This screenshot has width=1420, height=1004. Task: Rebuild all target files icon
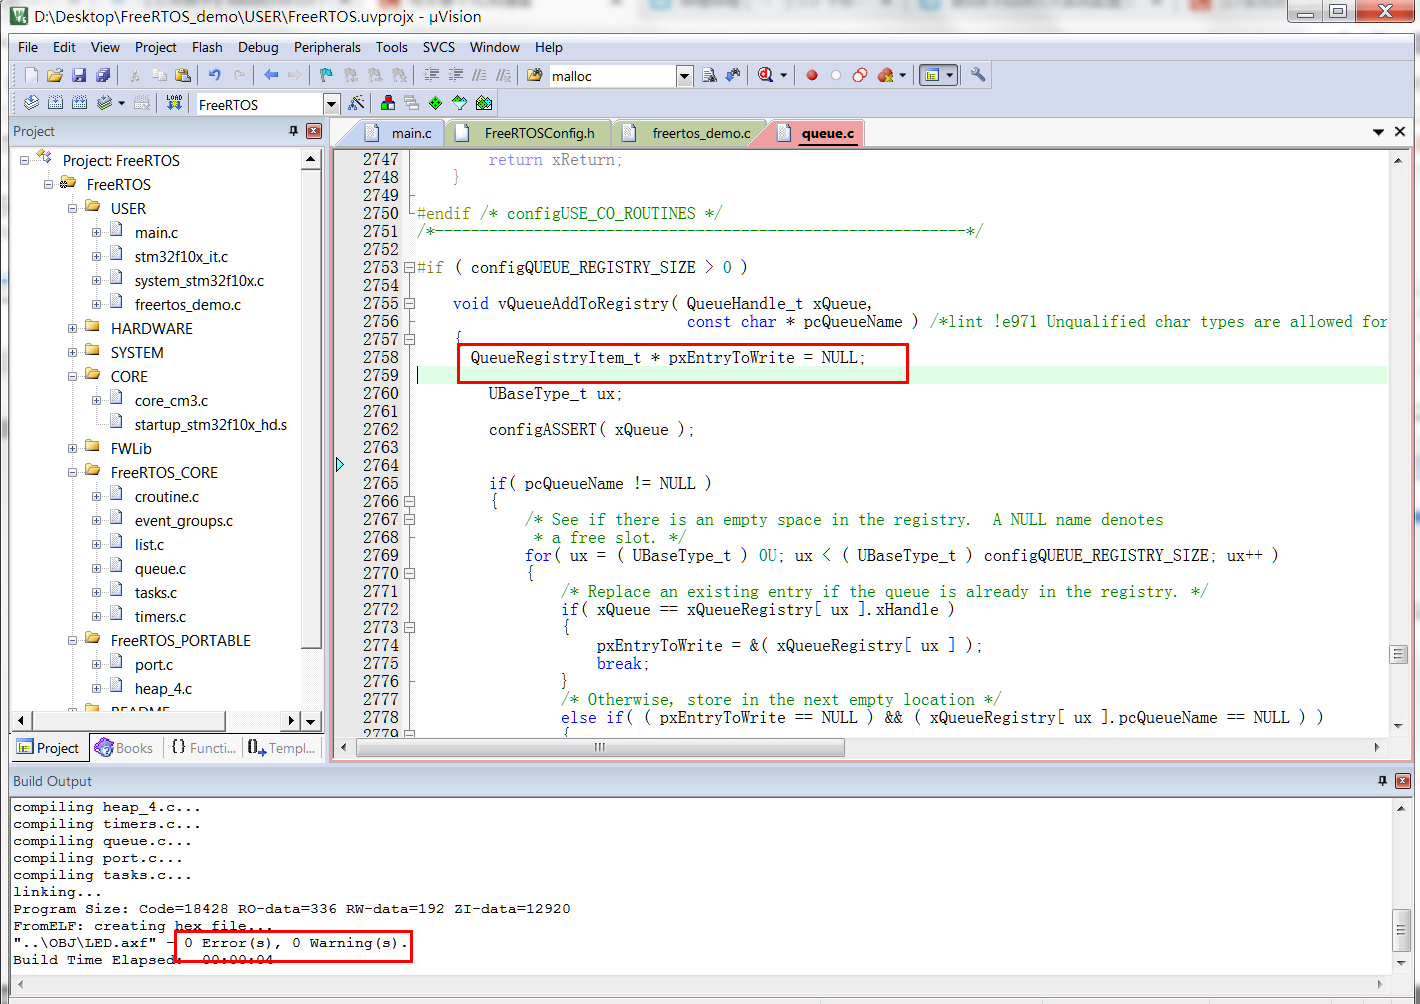click(79, 103)
